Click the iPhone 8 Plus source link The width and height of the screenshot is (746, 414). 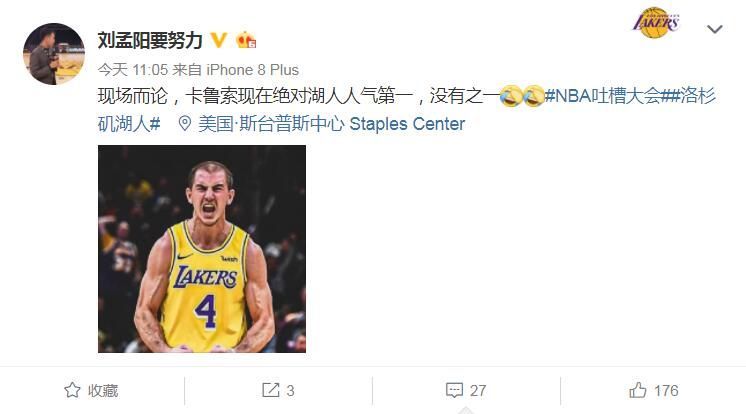[x=253, y=70]
